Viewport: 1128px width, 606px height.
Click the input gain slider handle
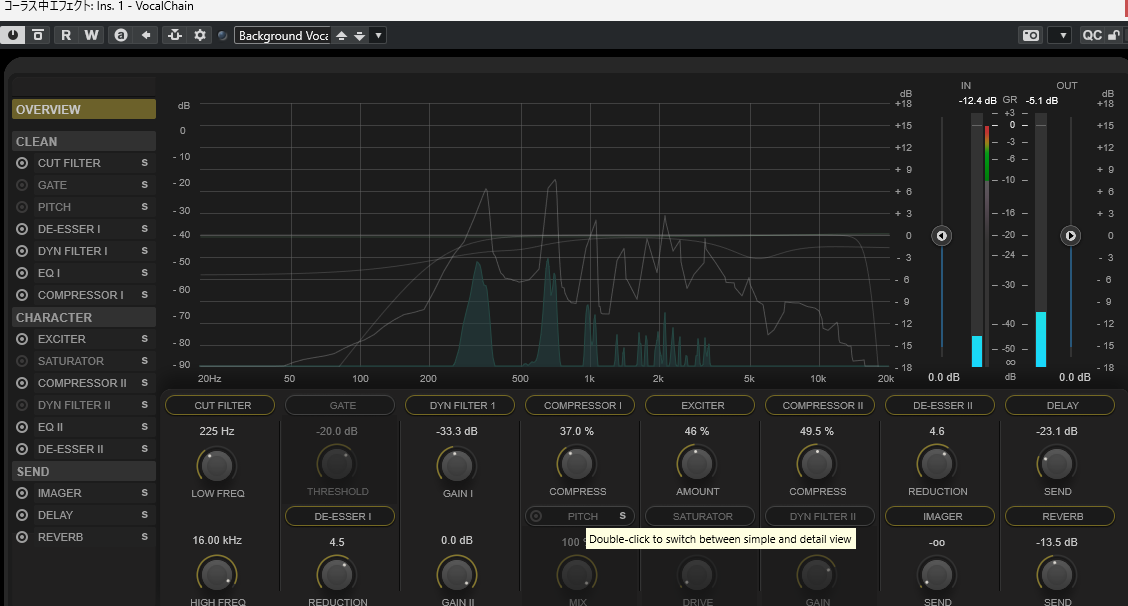click(x=942, y=235)
